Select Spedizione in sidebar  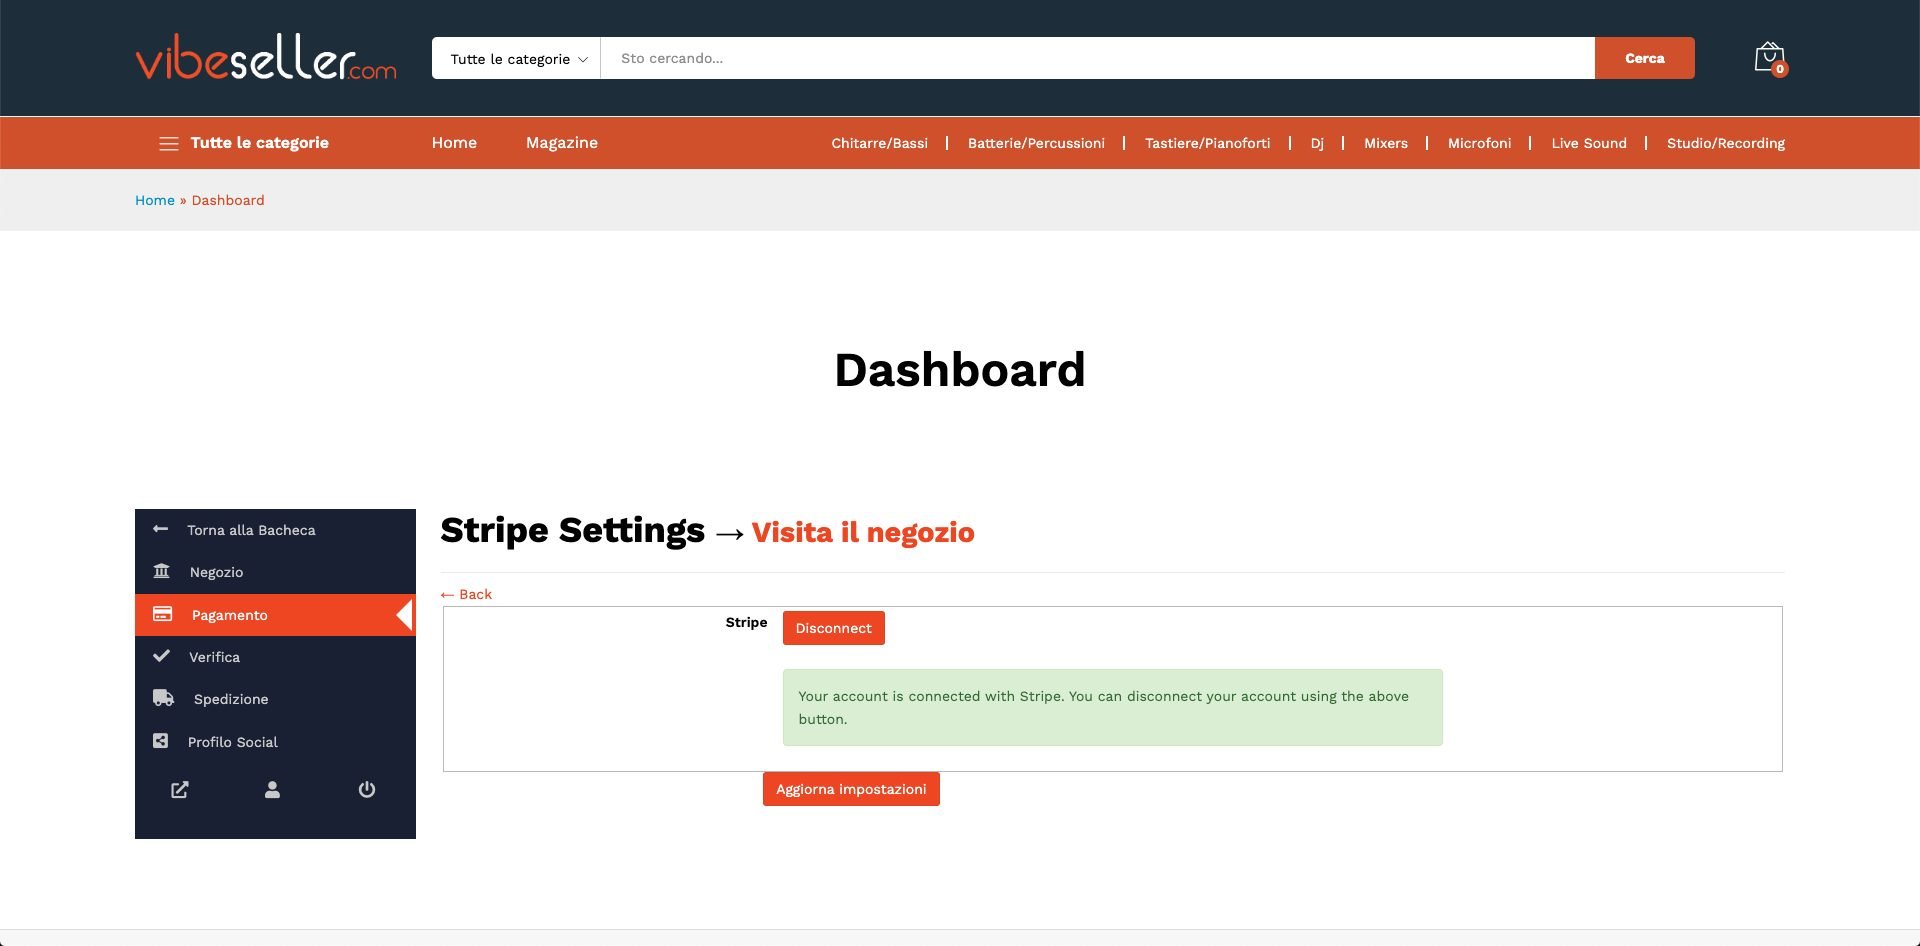click(x=275, y=699)
